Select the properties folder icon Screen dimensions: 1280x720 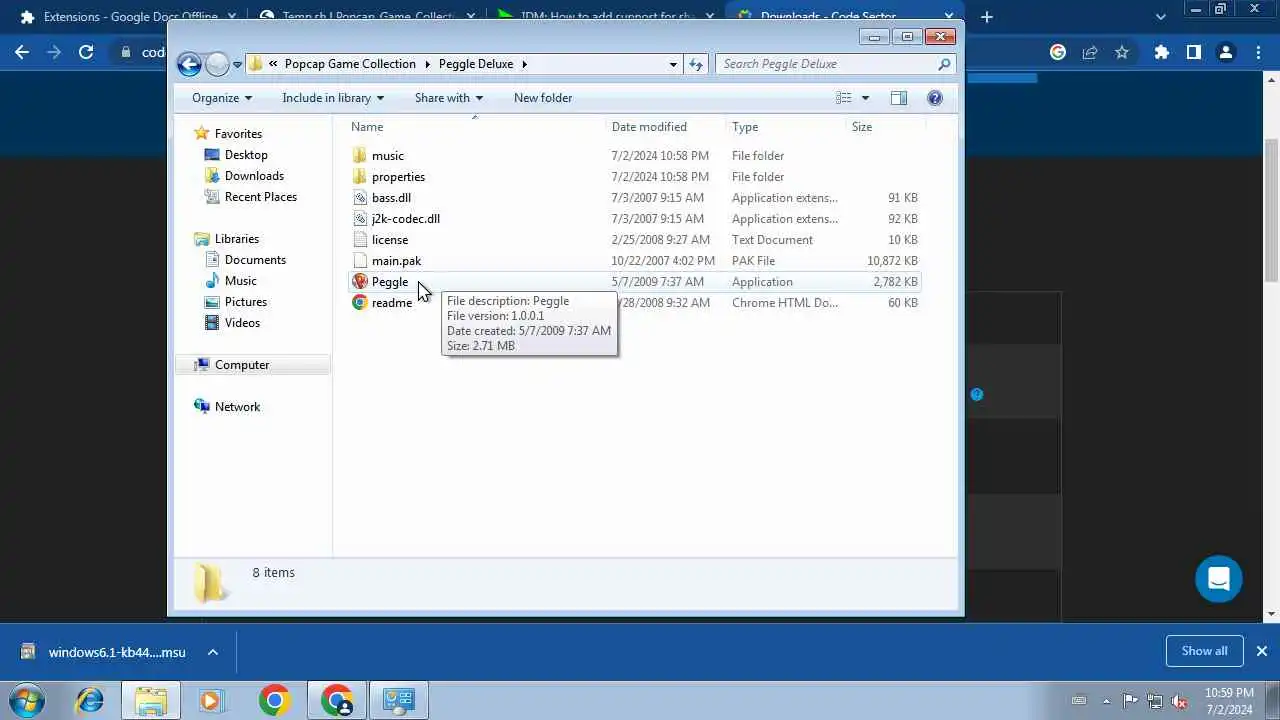tap(360, 177)
